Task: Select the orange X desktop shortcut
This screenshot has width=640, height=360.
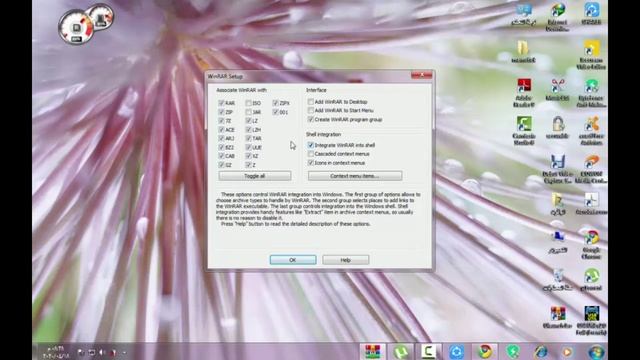Action: point(591,131)
